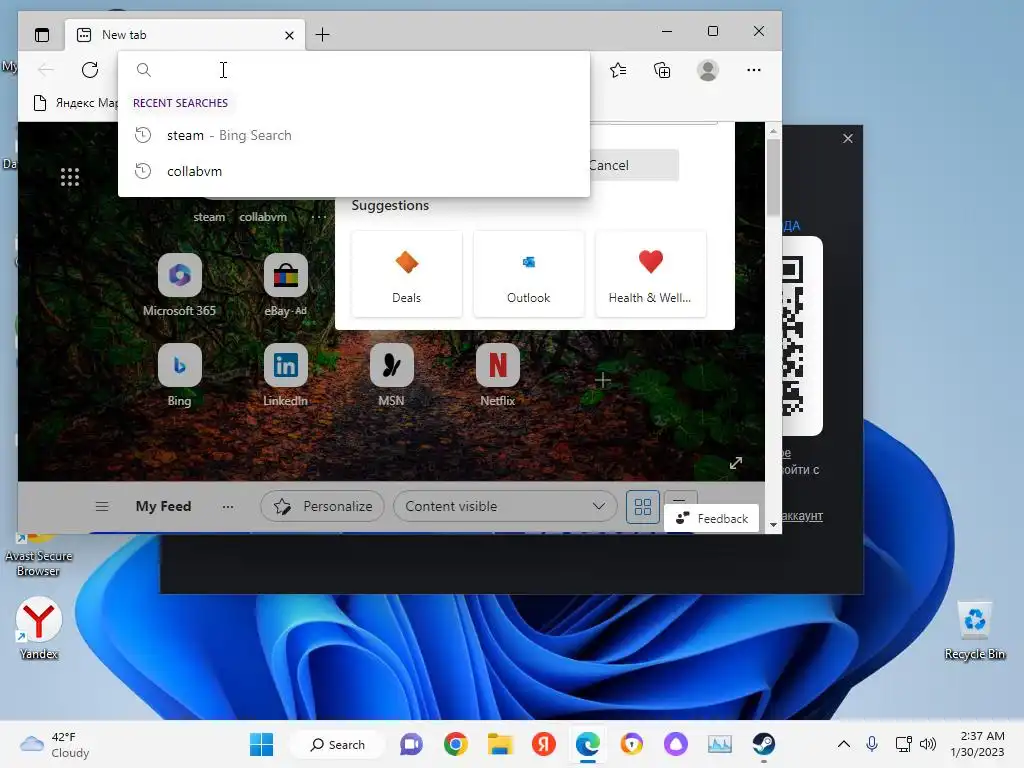Click inside the address bar search field
Viewport: 1024px width, 768px height.
coord(353,70)
